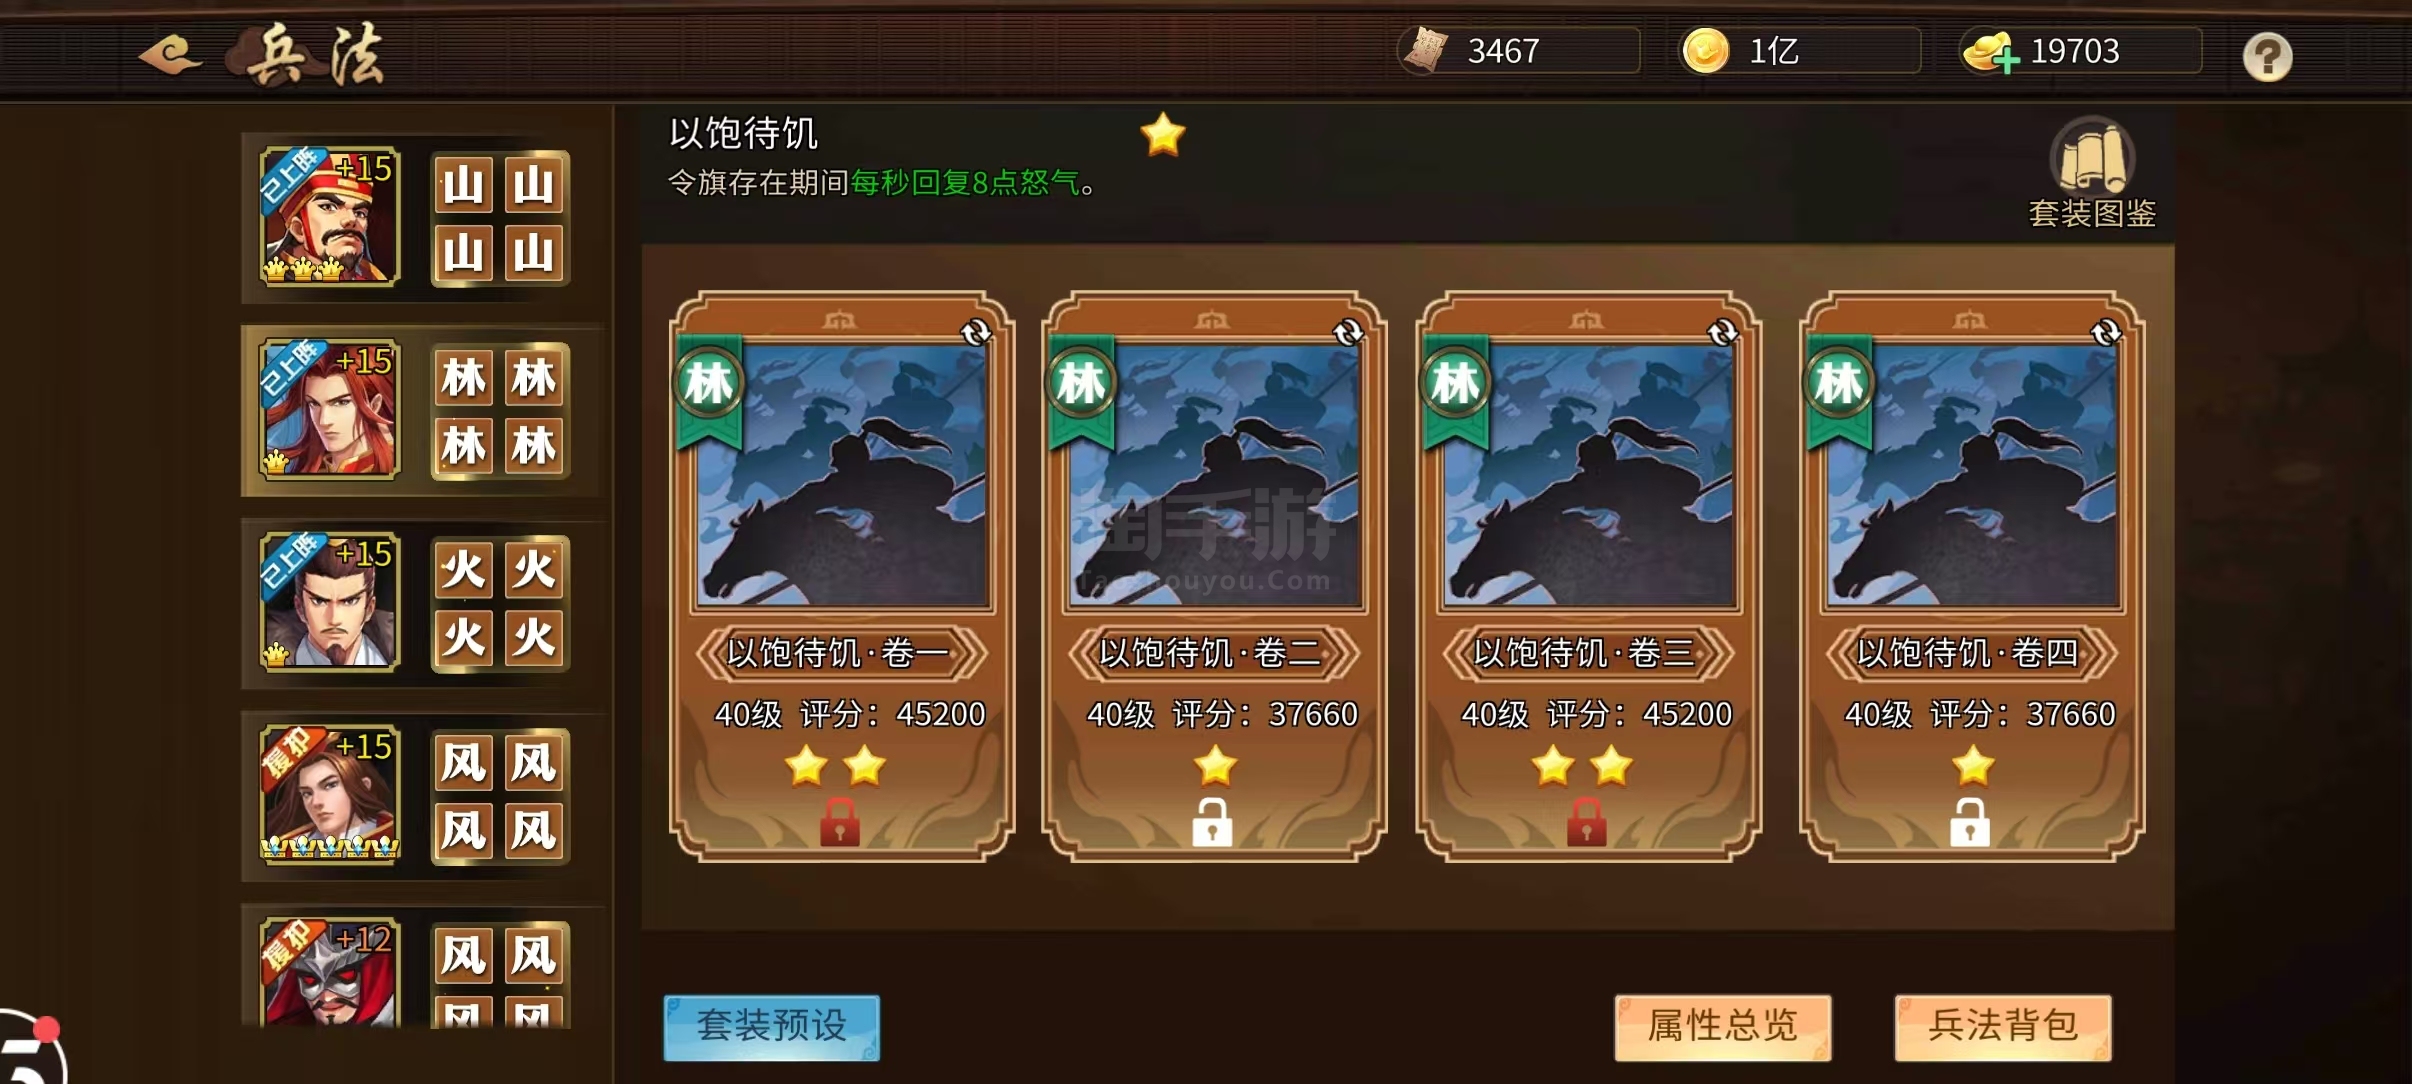
Task: Click the swap icon on 以饱待饥·卷四 card
Action: pos(2106,332)
